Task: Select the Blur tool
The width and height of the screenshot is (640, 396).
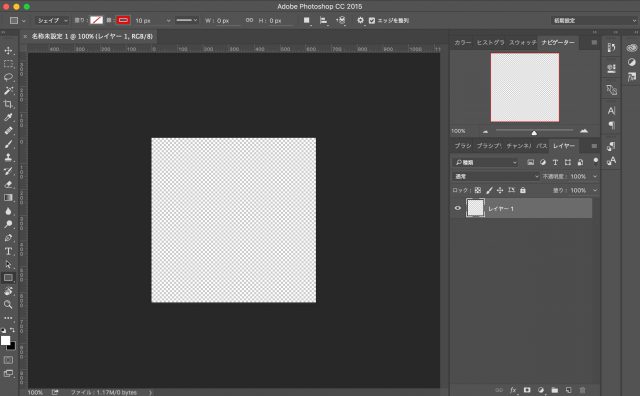Action: pos(8,211)
